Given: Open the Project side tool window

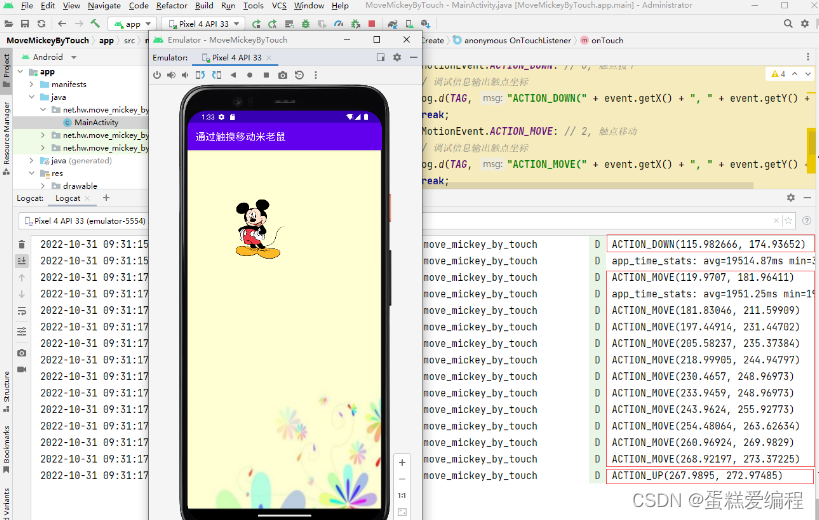Looking at the screenshot, I should coord(6,72).
